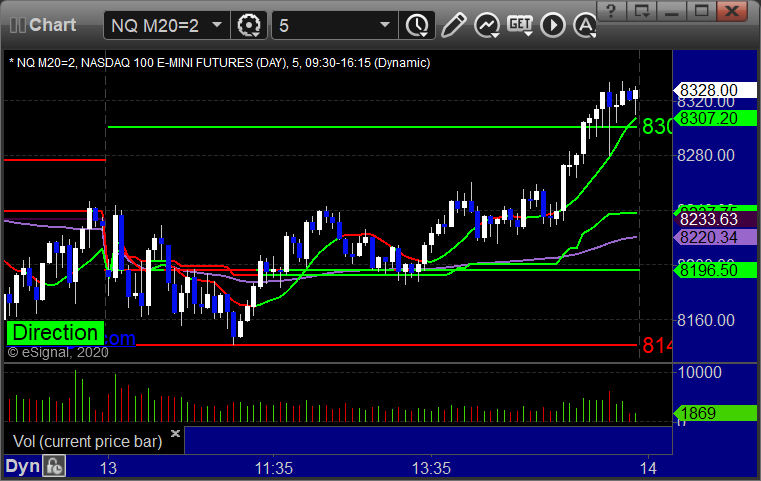The width and height of the screenshot is (761, 481).
Task: Click the 8196.50 green price marker
Action: coord(714,270)
